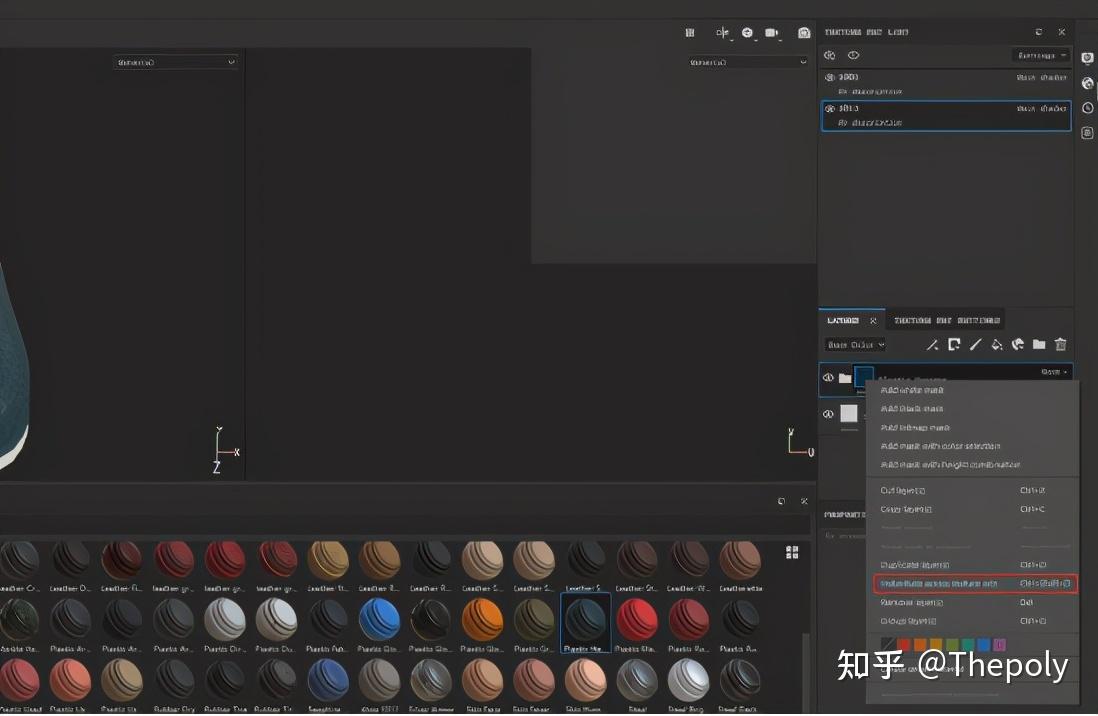Click the camera icon in viewport toolbar

tap(772, 32)
